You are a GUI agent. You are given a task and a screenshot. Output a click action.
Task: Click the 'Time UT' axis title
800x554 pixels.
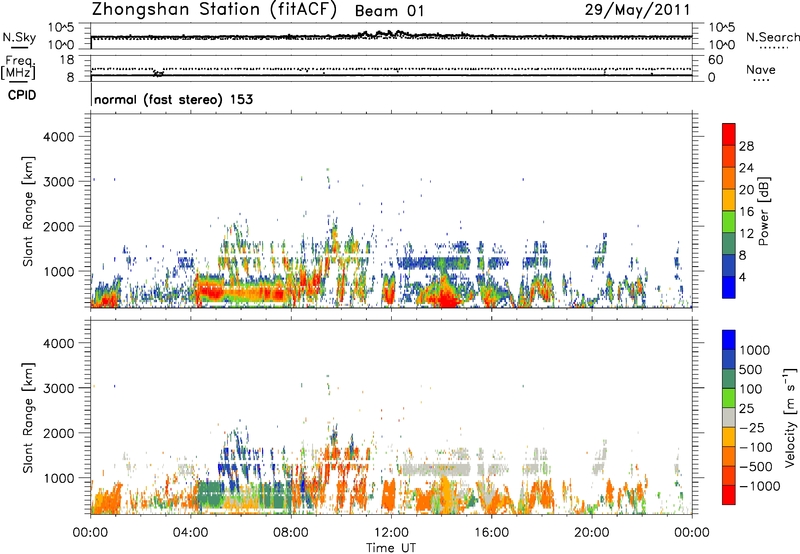point(391,548)
